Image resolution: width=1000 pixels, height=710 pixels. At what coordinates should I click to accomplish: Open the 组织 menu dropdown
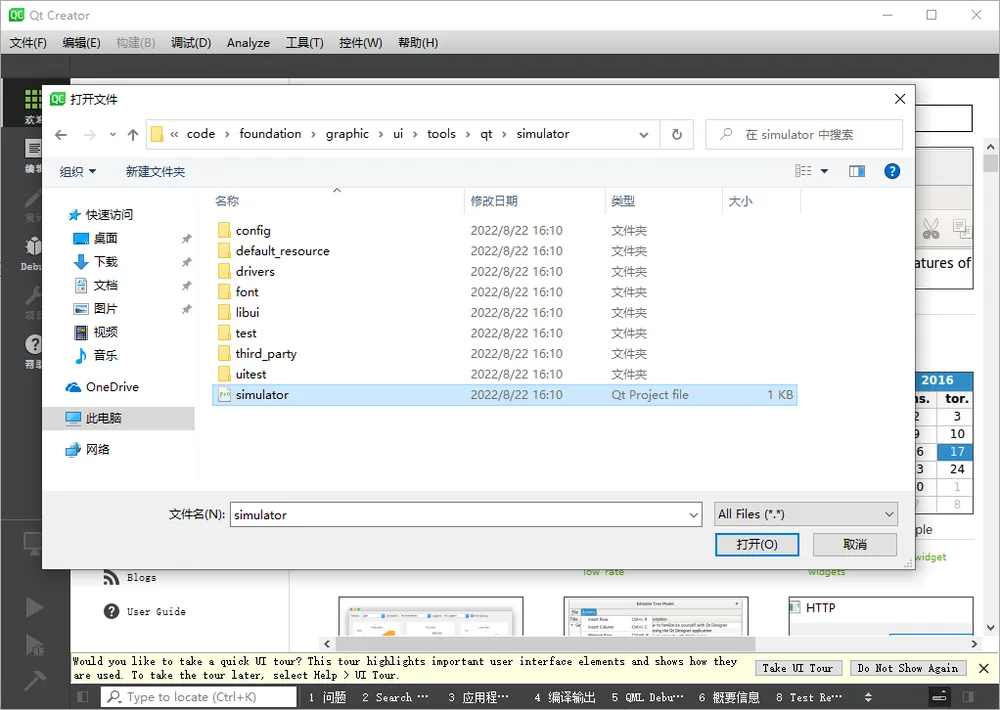(x=78, y=171)
